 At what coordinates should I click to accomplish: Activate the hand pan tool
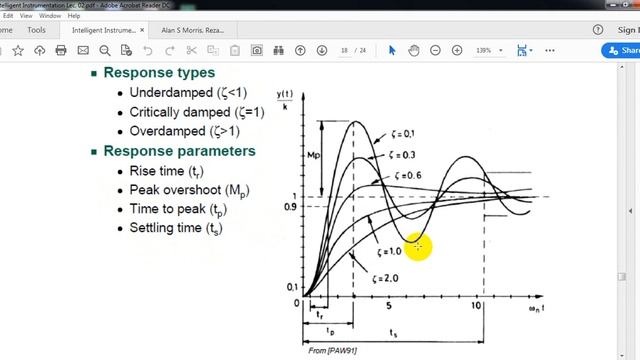[413, 51]
